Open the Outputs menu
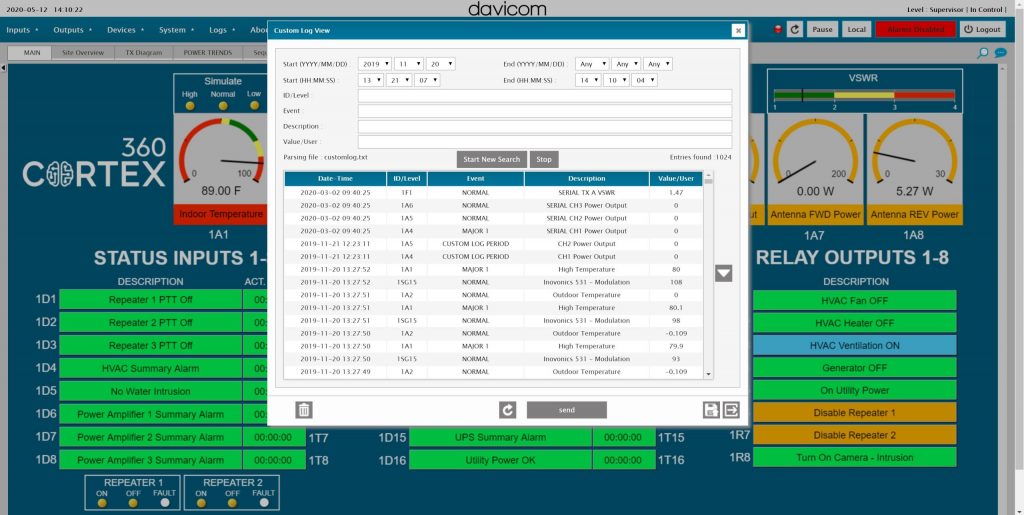Screen dimensions: 1024x515 point(72,30)
